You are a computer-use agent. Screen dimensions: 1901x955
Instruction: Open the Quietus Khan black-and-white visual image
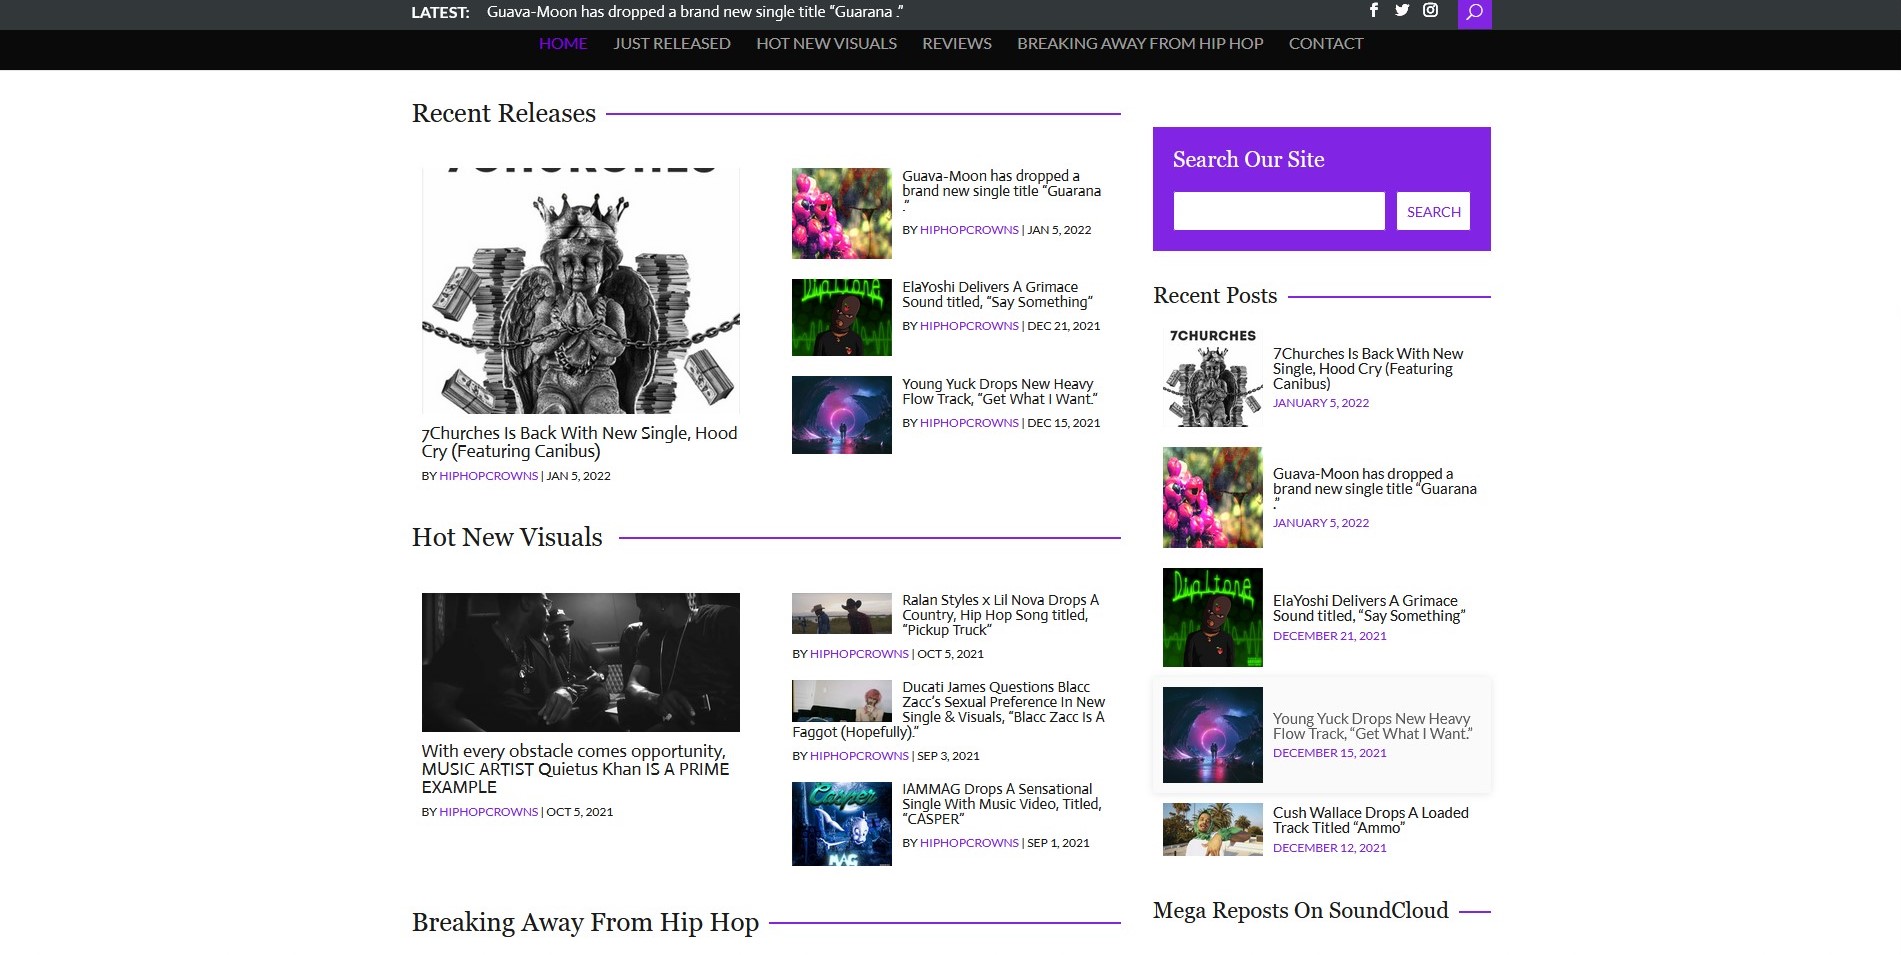pos(580,661)
